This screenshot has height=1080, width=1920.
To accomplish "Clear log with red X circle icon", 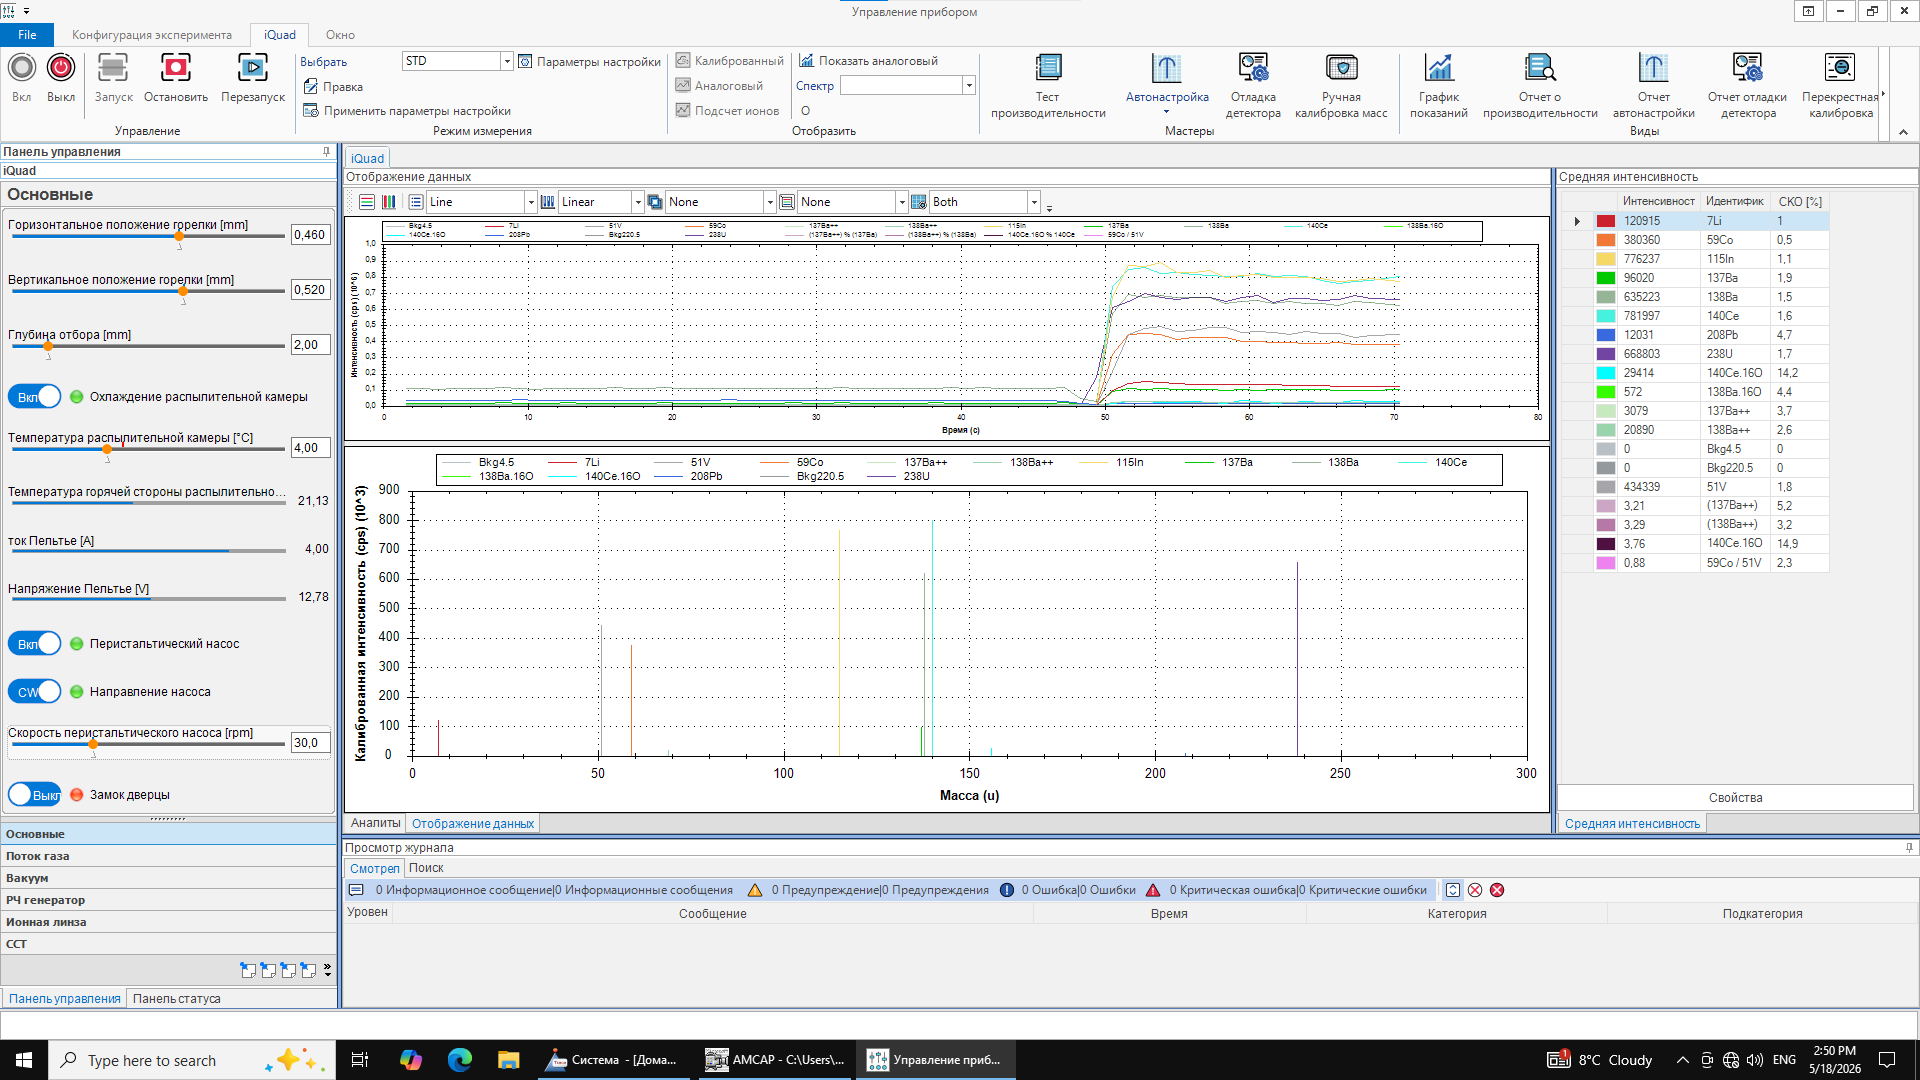I will [1497, 890].
